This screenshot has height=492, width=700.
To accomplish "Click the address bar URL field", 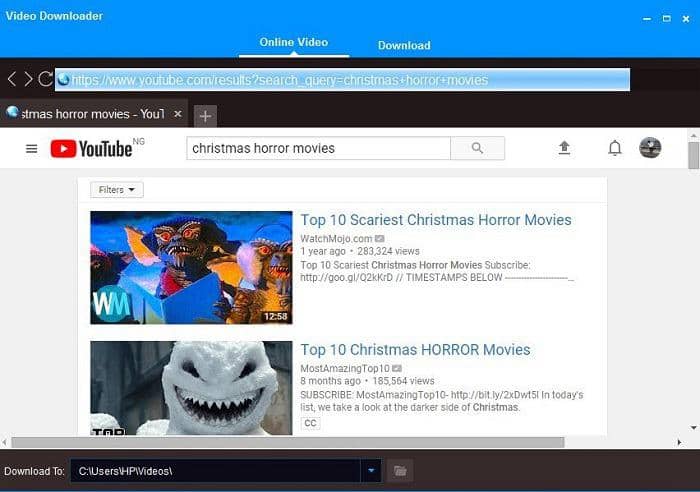I will (x=342, y=80).
